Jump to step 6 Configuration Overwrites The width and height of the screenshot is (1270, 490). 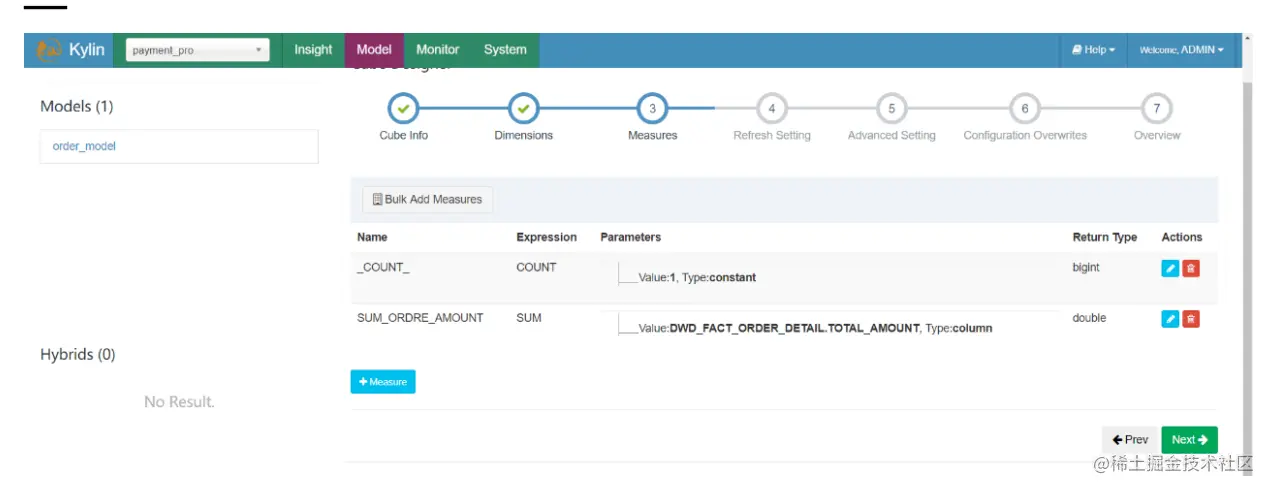tap(1024, 108)
